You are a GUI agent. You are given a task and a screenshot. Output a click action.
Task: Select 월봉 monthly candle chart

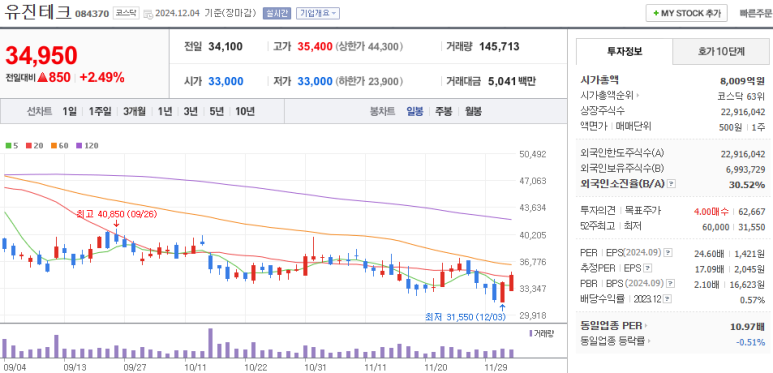pyautogui.click(x=473, y=111)
